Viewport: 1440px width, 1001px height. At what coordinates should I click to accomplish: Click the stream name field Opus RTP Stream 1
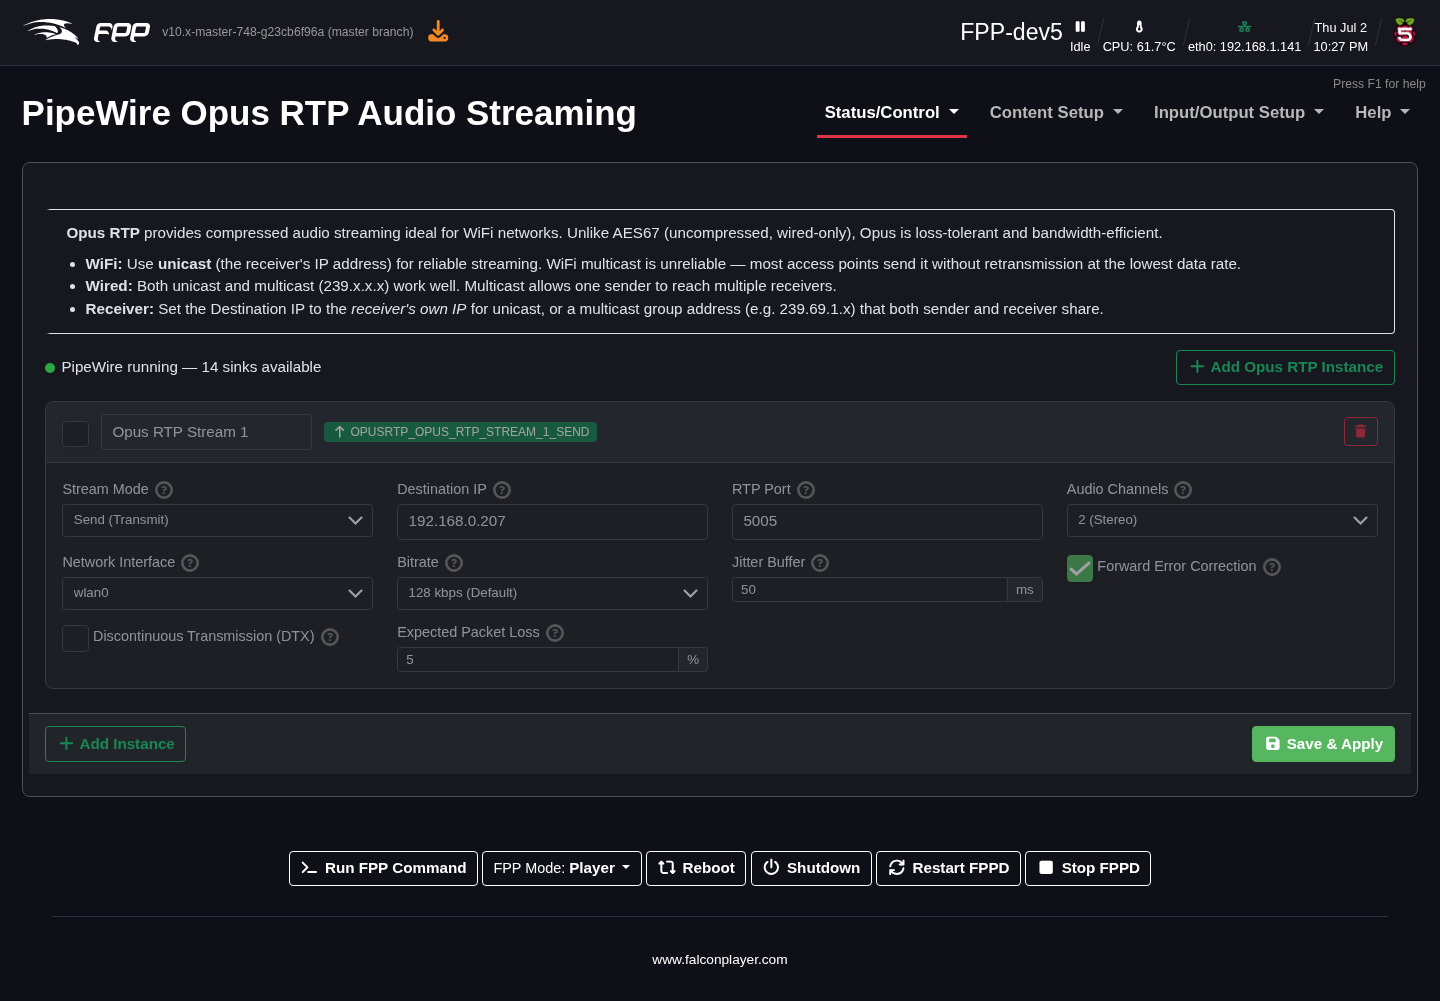[206, 432]
